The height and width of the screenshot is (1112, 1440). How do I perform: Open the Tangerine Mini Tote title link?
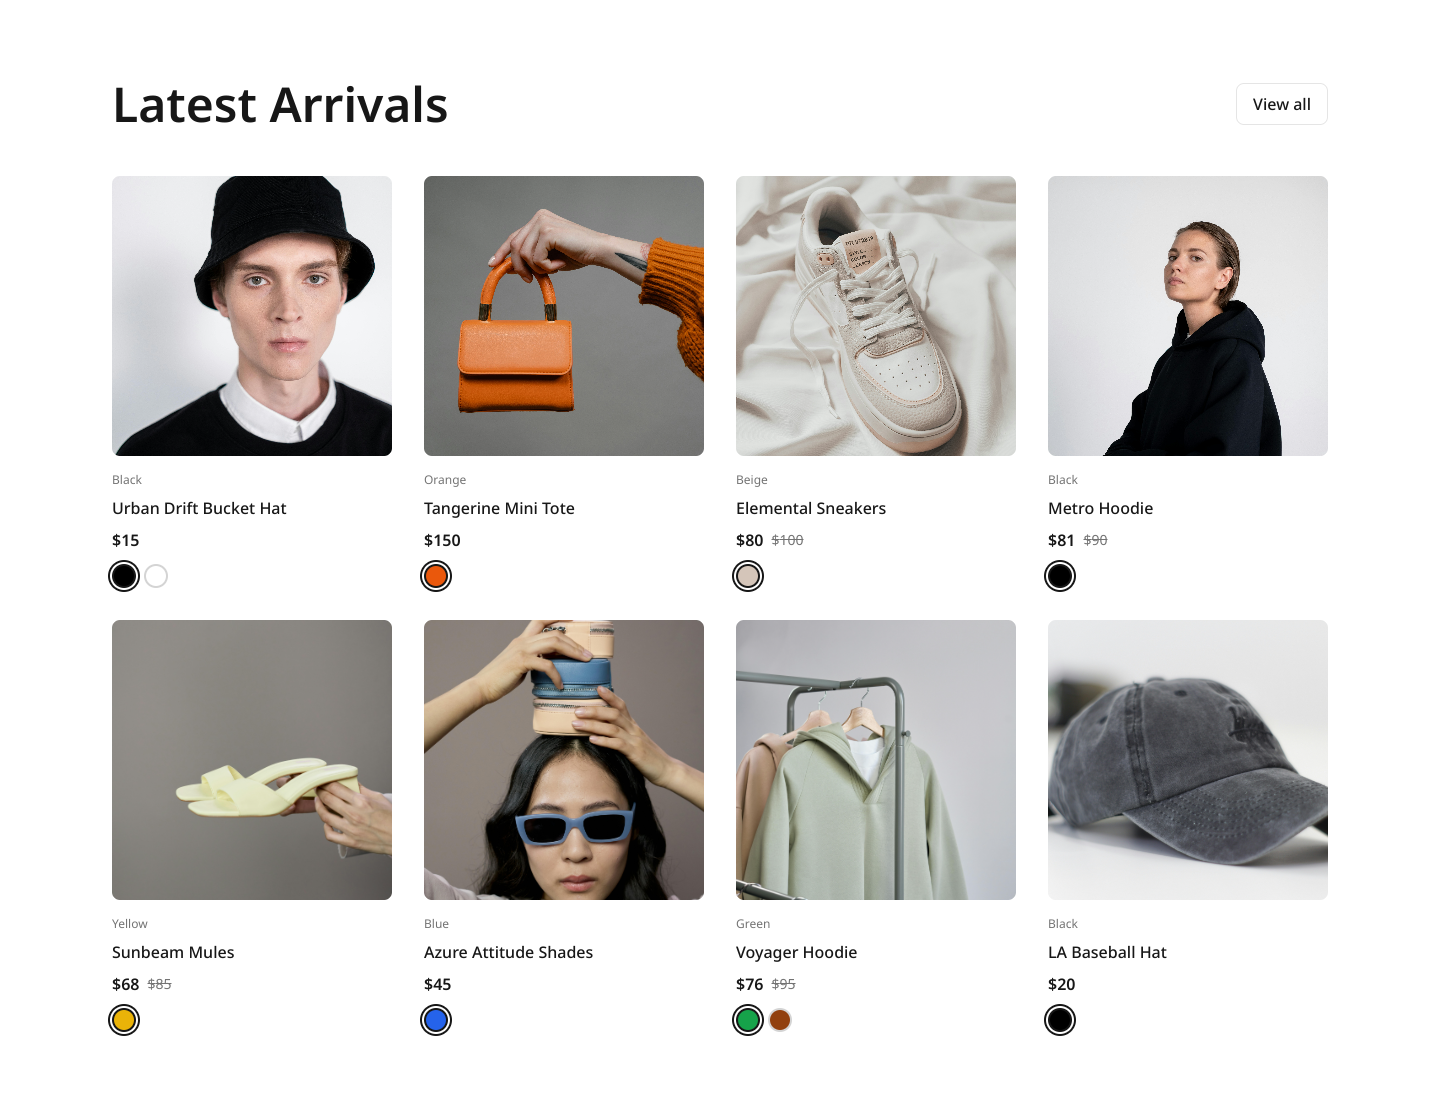coord(499,508)
